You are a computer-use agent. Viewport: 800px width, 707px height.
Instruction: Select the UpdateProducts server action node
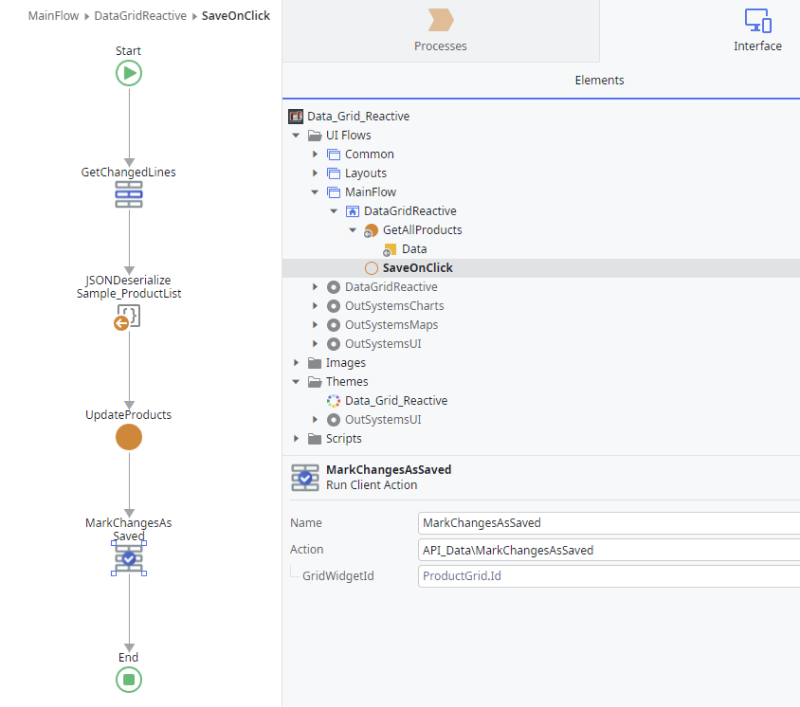click(128, 437)
